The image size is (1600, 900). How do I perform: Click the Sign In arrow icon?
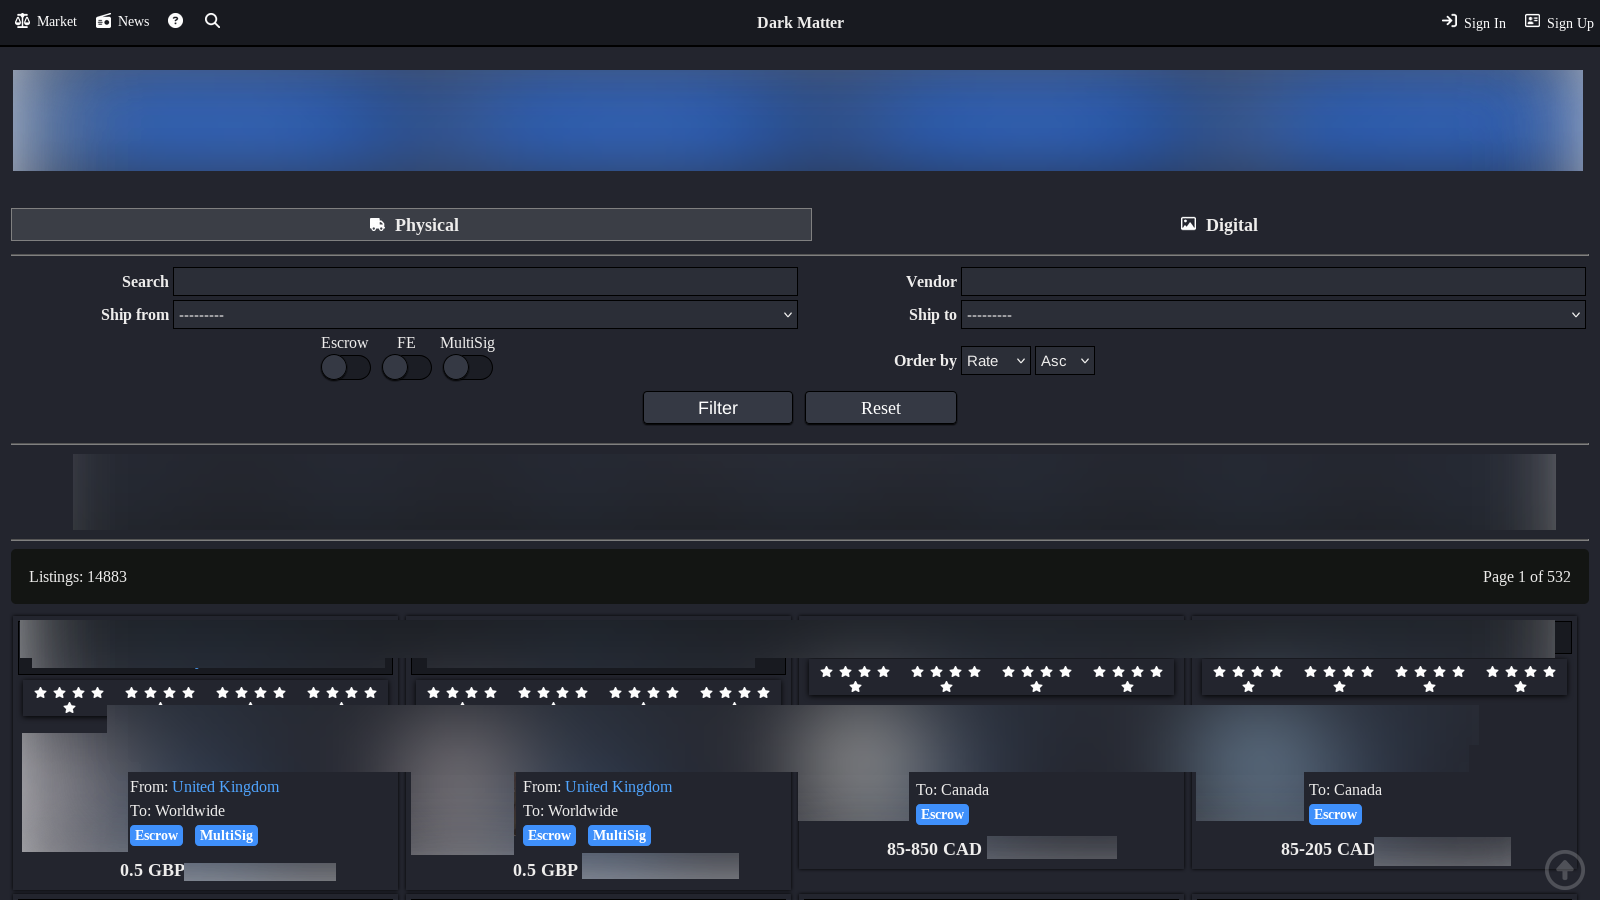point(1449,21)
